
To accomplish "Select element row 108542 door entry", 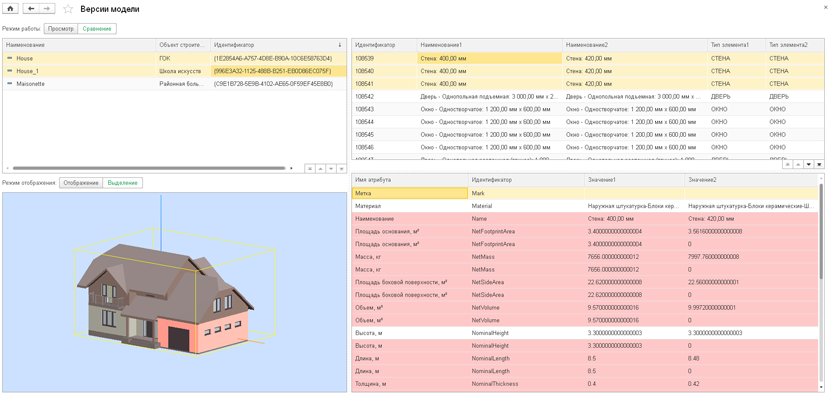I will [x=588, y=96].
